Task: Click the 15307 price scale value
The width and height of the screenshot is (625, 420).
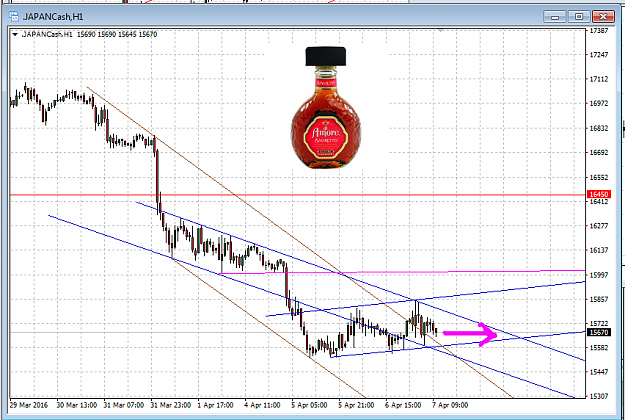Action: click(x=599, y=396)
